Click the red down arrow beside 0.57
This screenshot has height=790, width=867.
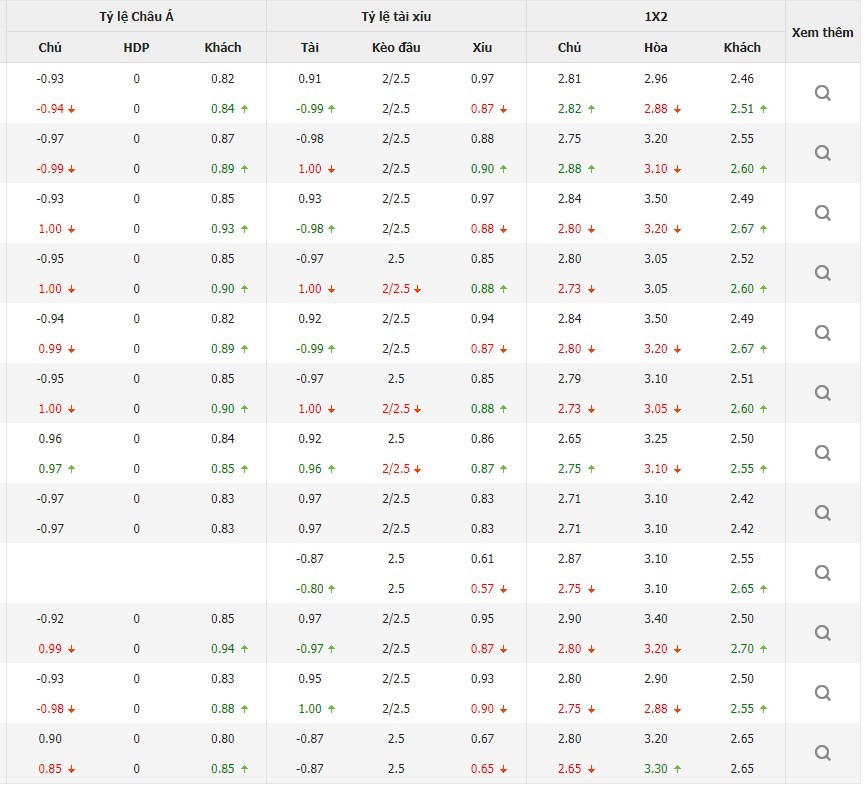[x=504, y=589]
